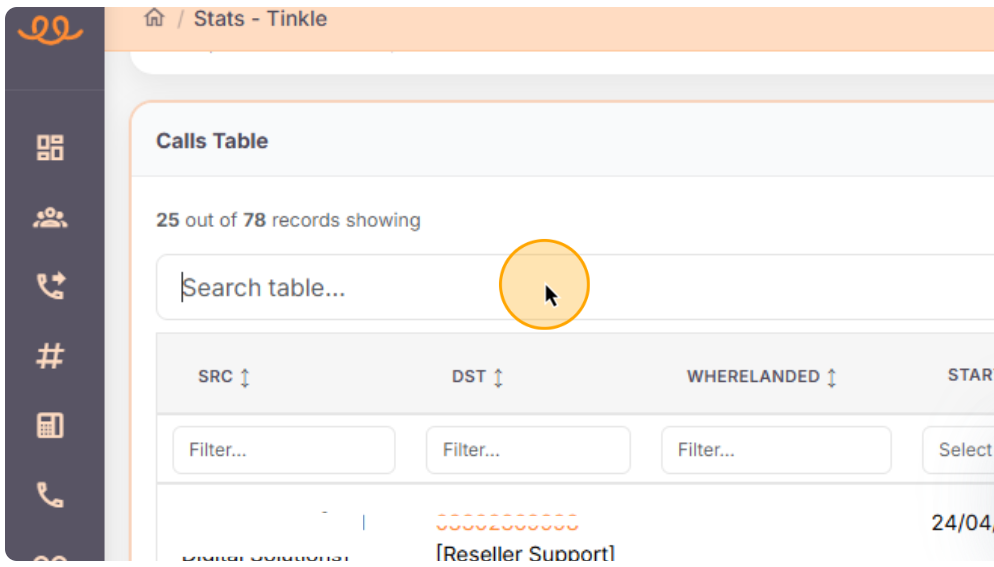Open the dashboard grid icon
This screenshot has width=994, height=567.
pos(50,148)
